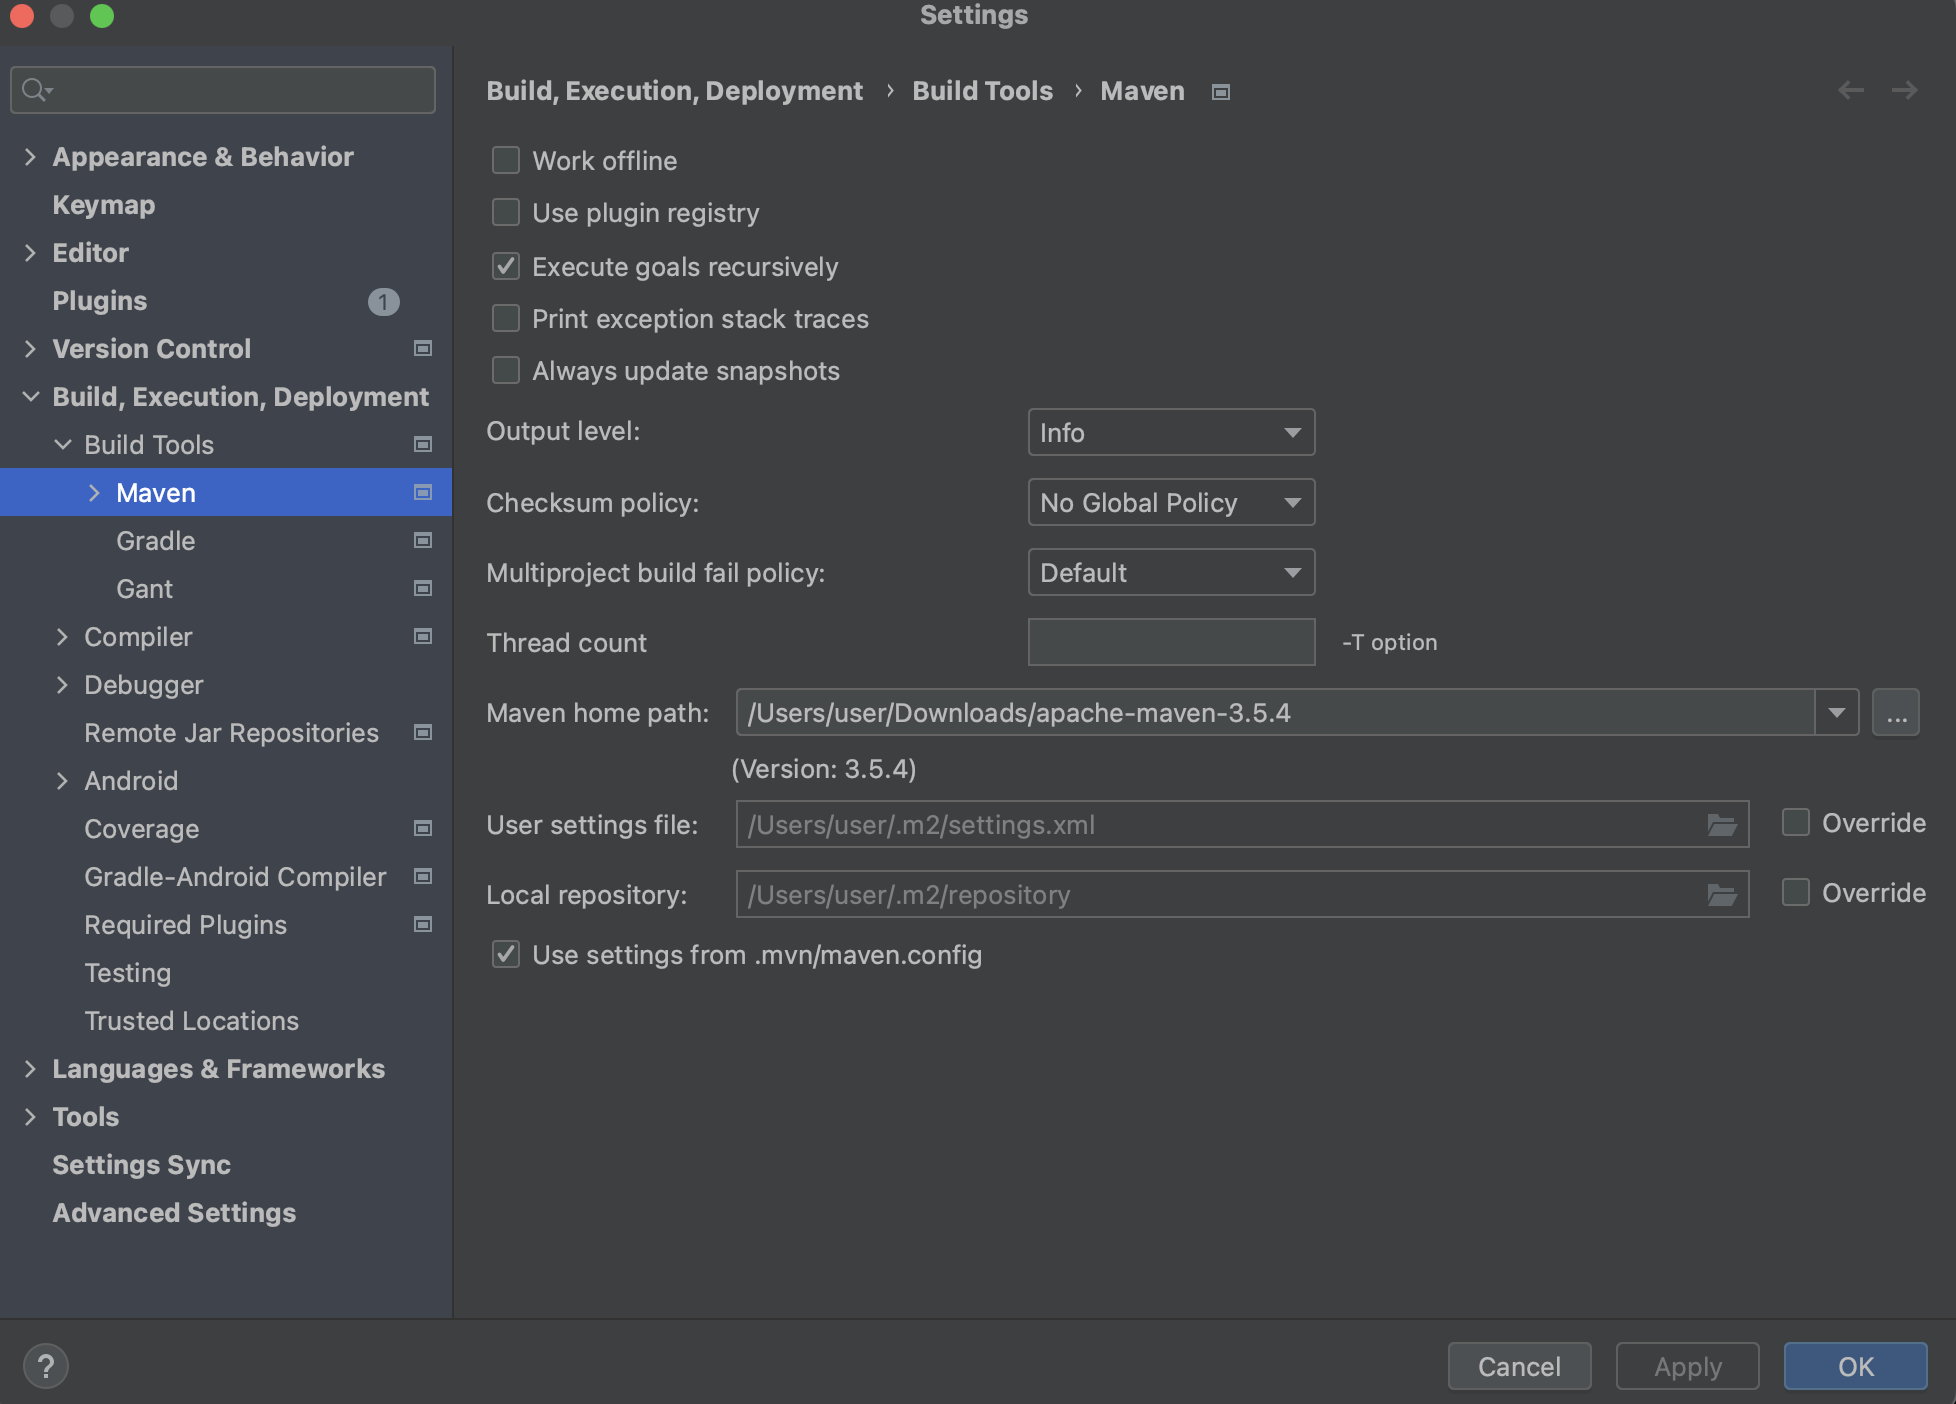Expand Languages & Frameworks section

point(30,1069)
